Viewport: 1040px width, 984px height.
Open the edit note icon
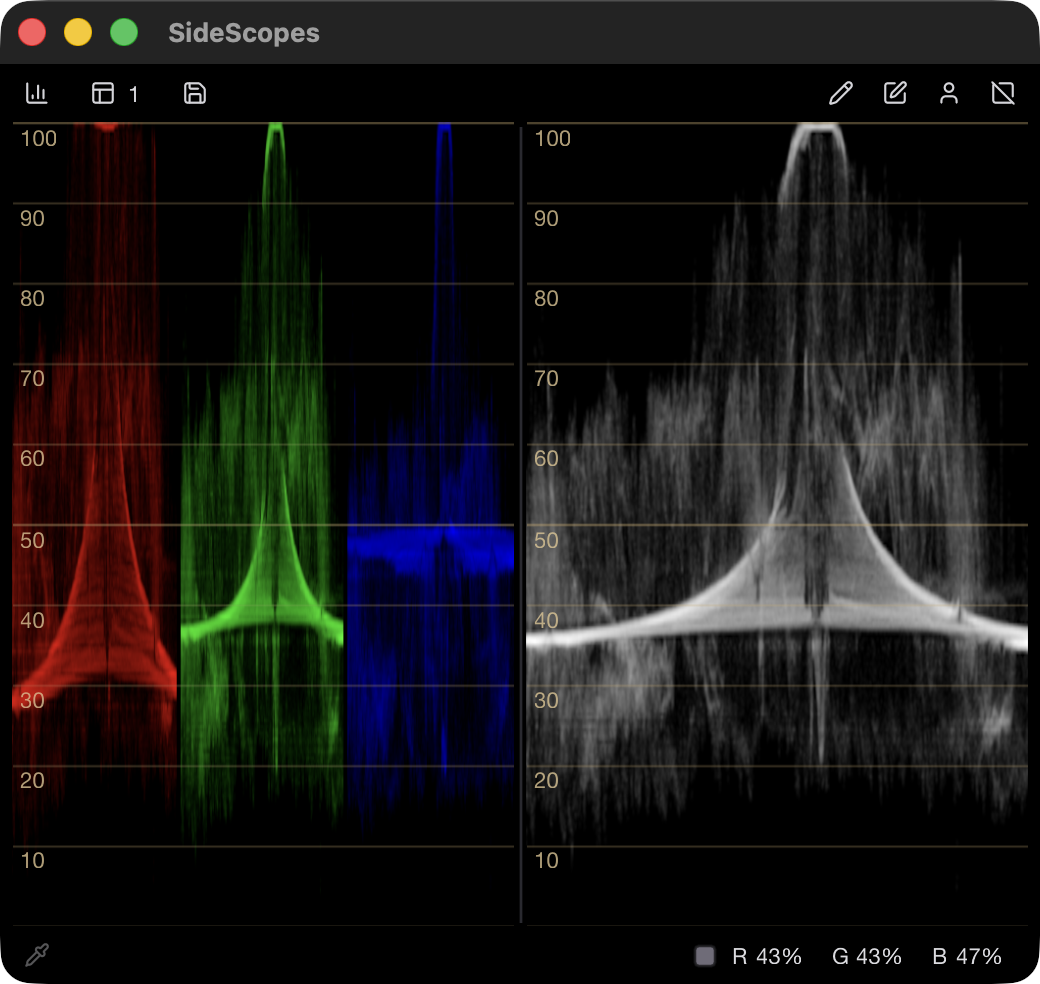pyautogui.click(x=895, y=93)
